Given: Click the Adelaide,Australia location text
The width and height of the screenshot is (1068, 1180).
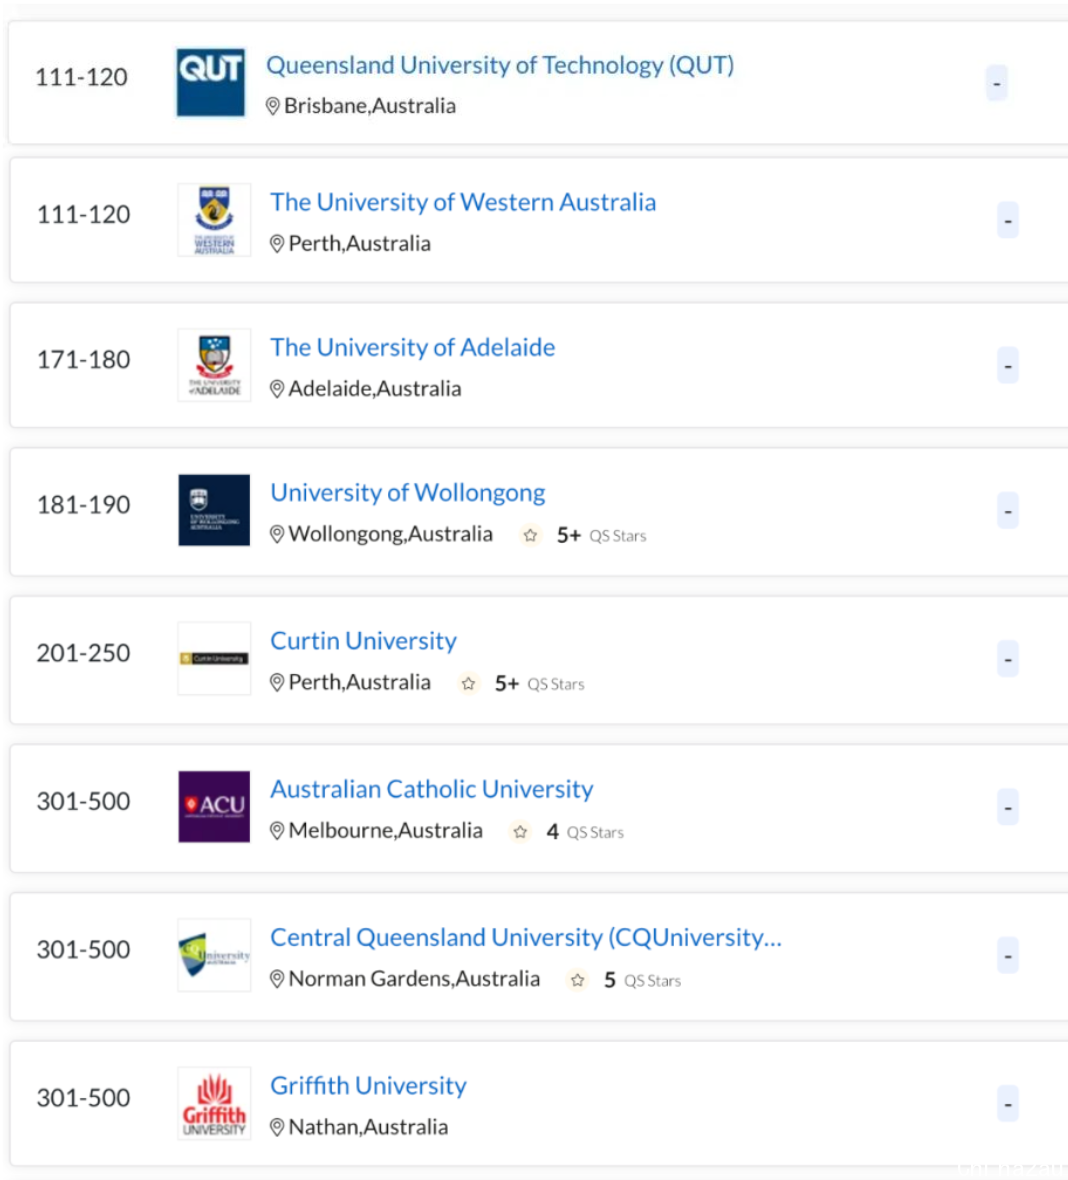Looking at the screenshot, I should [x=375, y=389].
